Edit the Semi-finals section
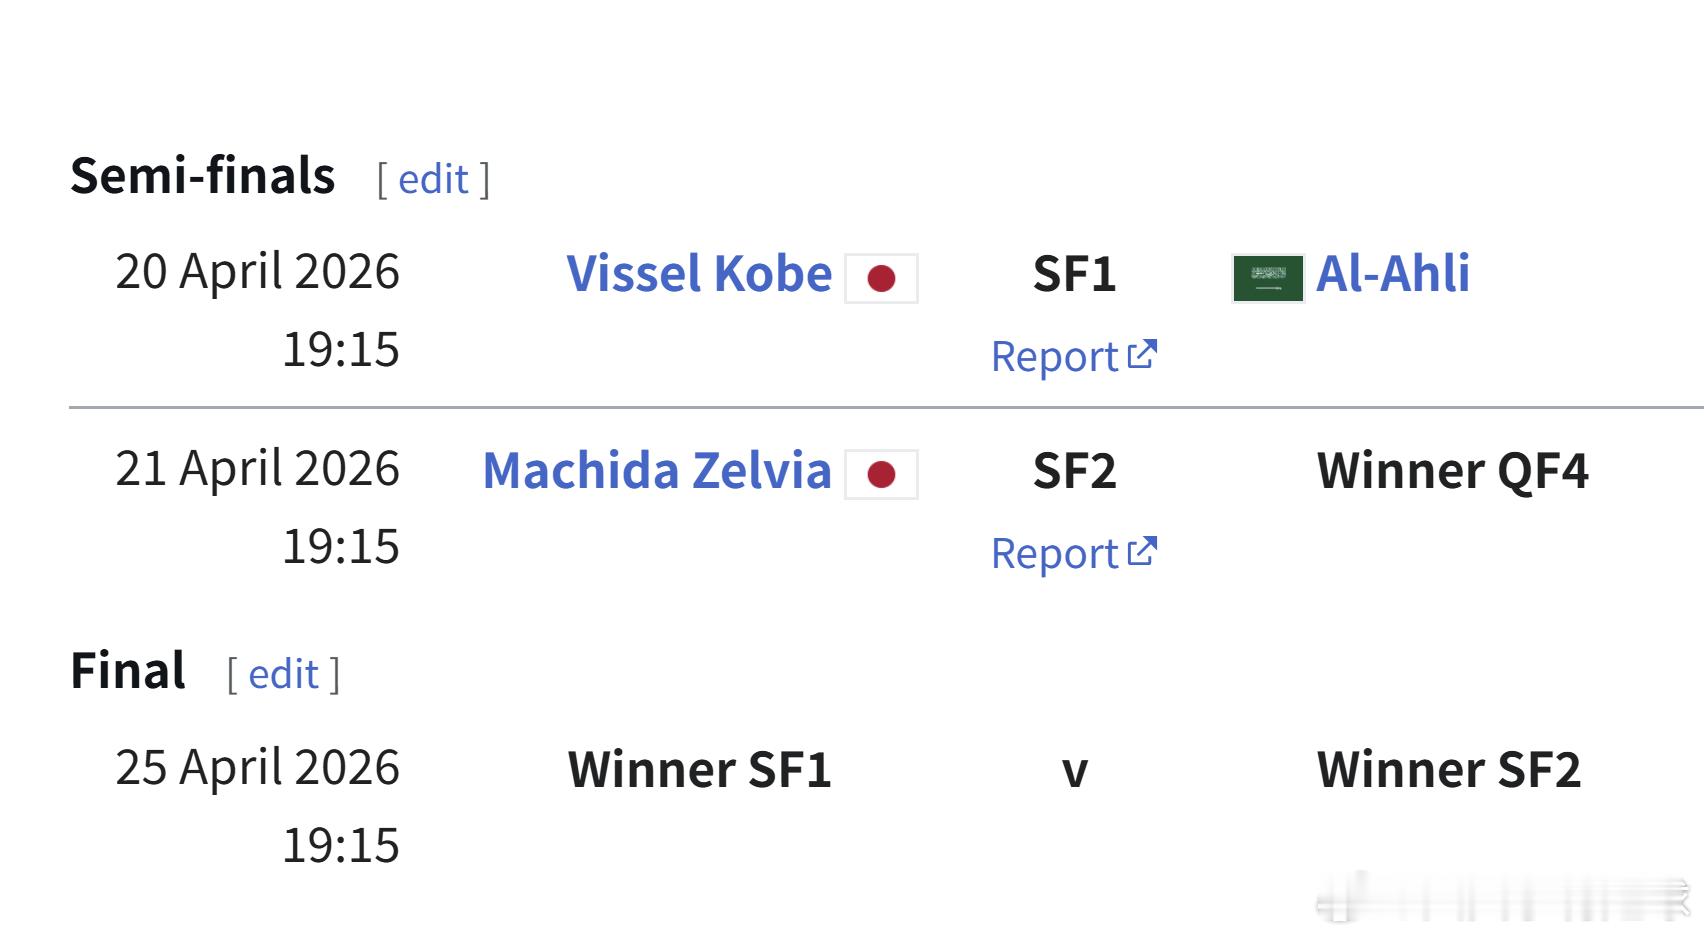This screenshot has height=939, width=1704. pos(433,179)
